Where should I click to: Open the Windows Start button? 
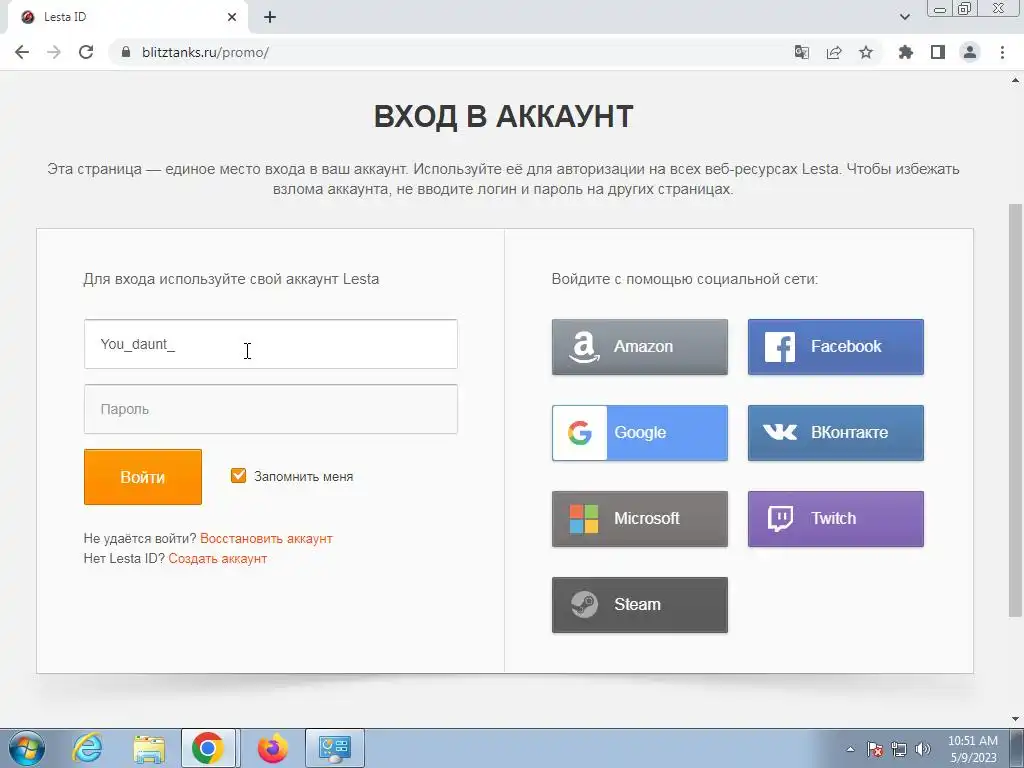click(26, 748)
